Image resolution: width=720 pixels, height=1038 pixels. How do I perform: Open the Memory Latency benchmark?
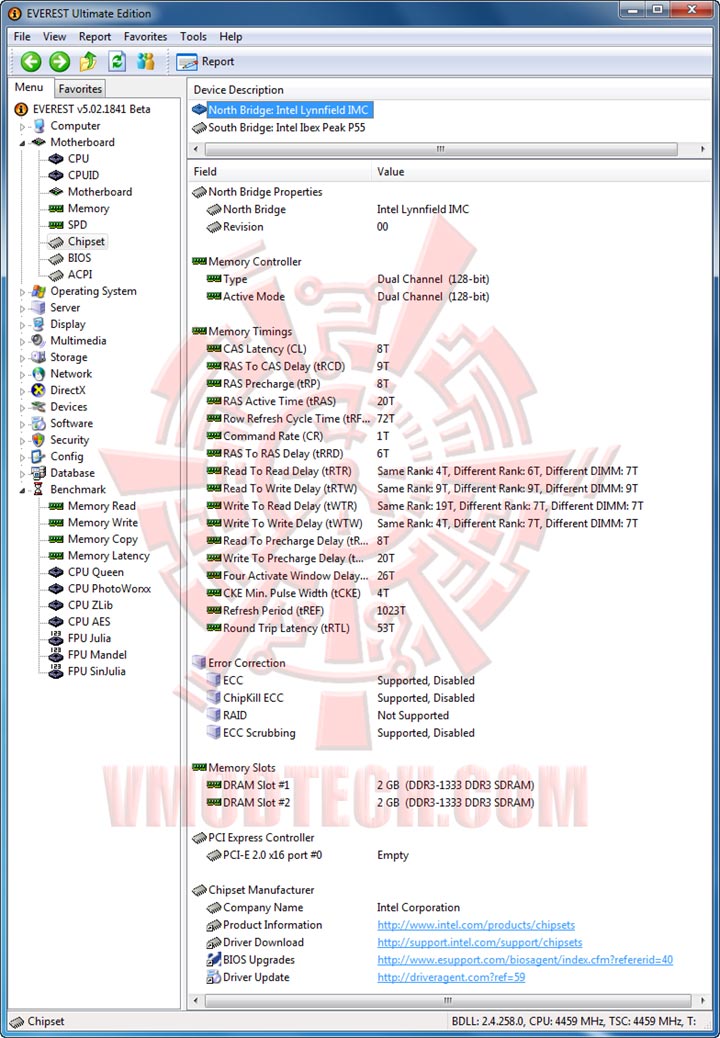pyautogui.click(x=109, y=556)
